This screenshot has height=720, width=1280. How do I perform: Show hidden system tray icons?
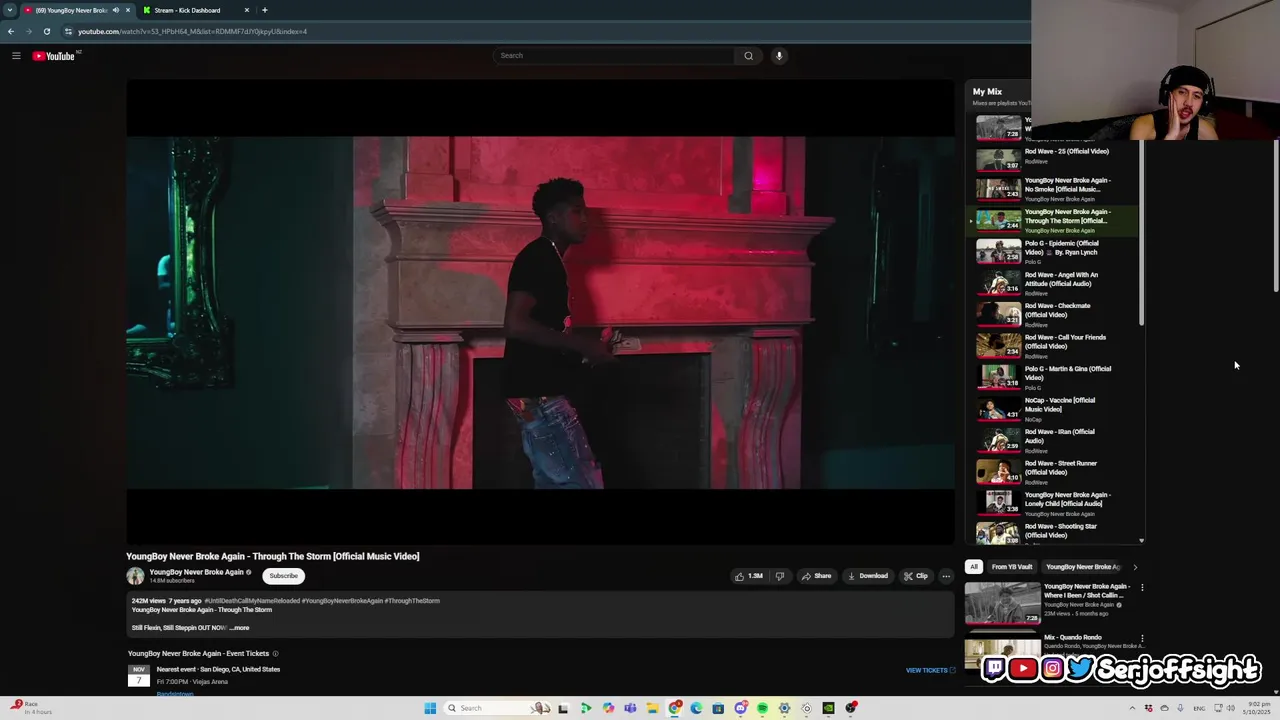pos(1133,708)
